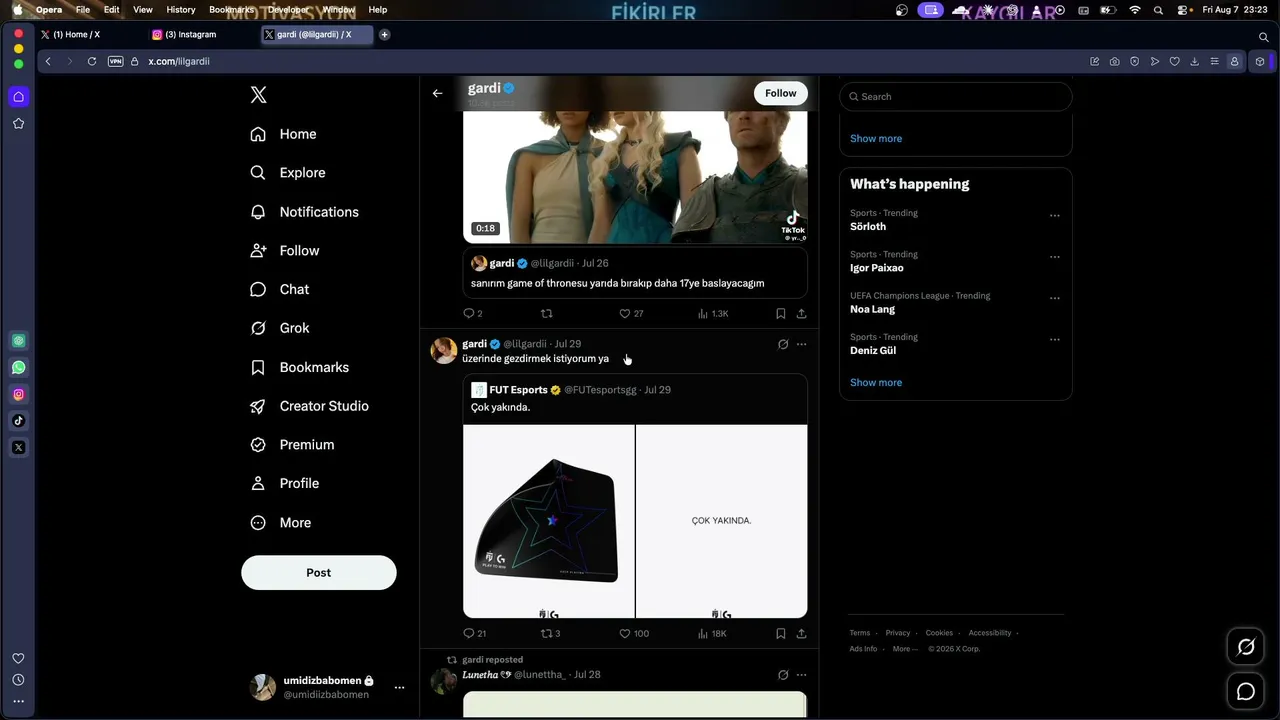View analytics of the post with 1.3K views
Image resolution: width=1280 pixels, height=720 pixels.
713,313
